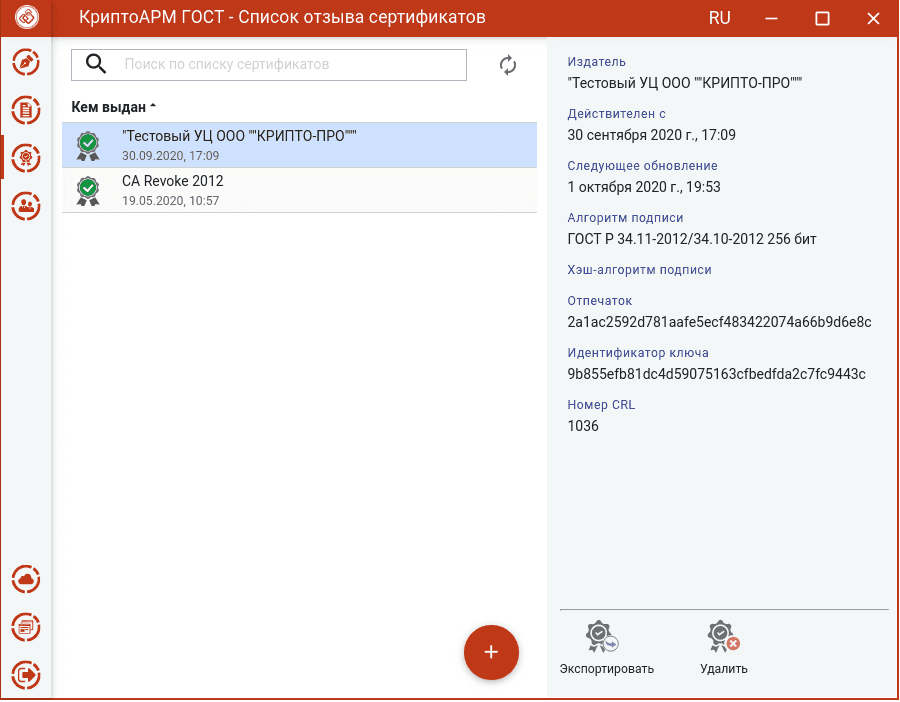900x702 pixels.
Task: Click the Издатель value text
Action: [x=685, y=83]
